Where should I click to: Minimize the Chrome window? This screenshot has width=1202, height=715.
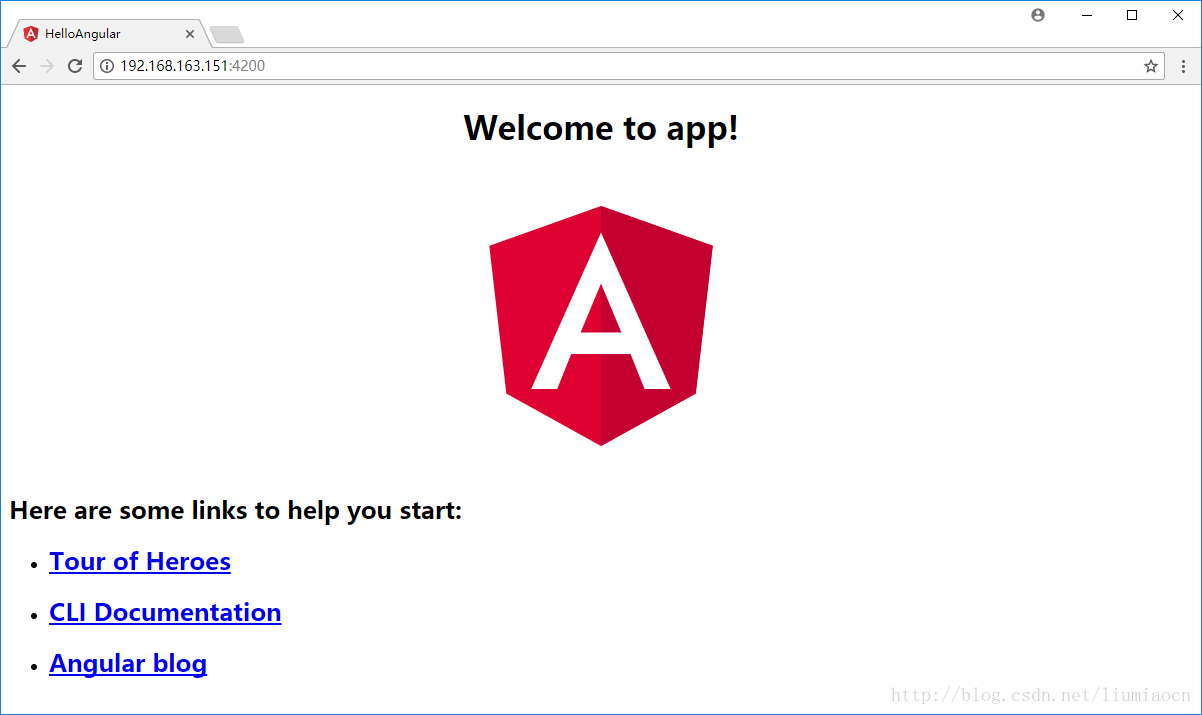click(x=1086, y=15)
